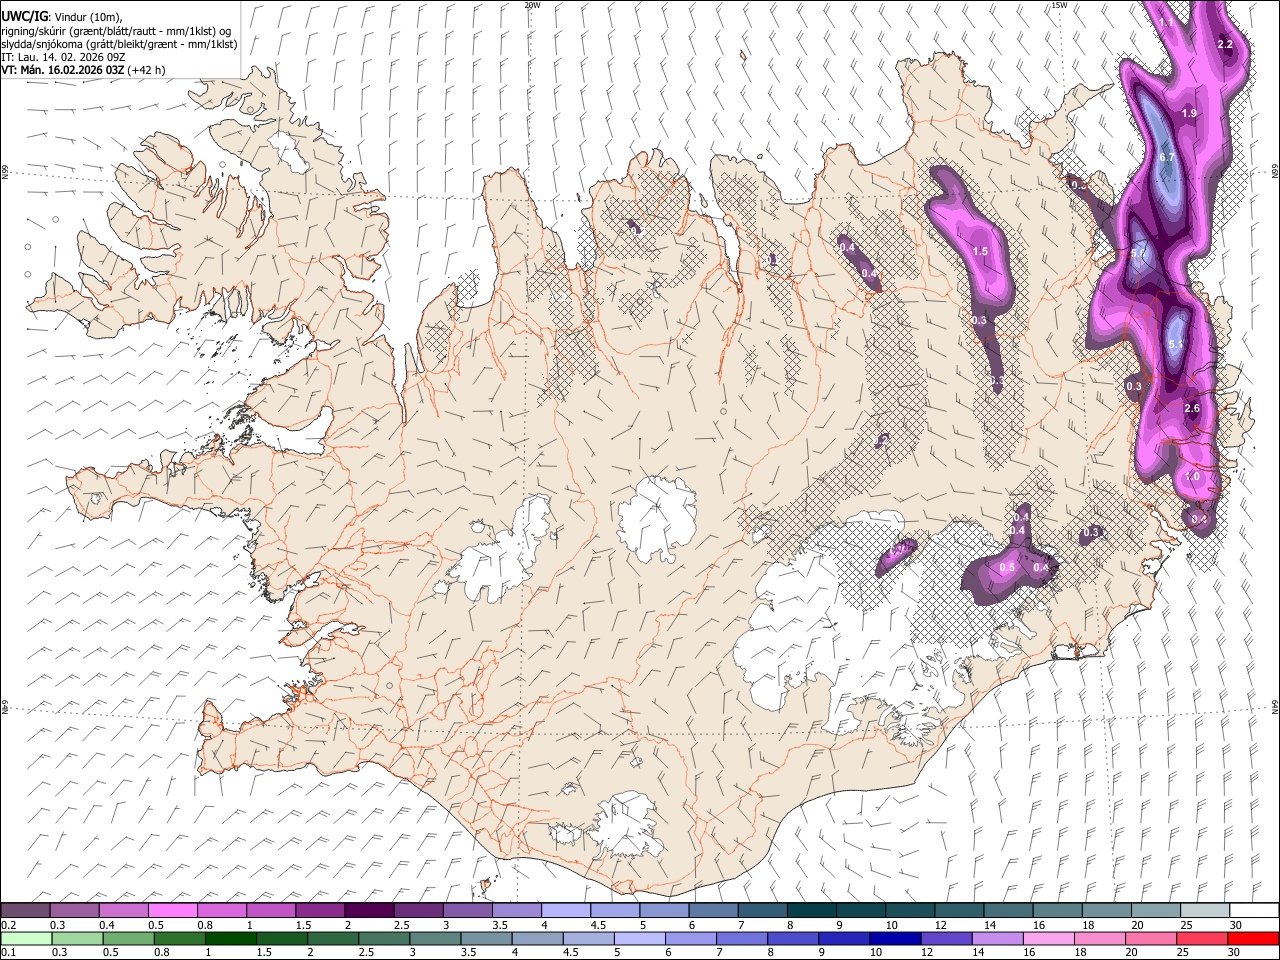1280x960 pixels.
Task: Click the 'slydda/snjókoma' legend description line
Action: [120, 44]
